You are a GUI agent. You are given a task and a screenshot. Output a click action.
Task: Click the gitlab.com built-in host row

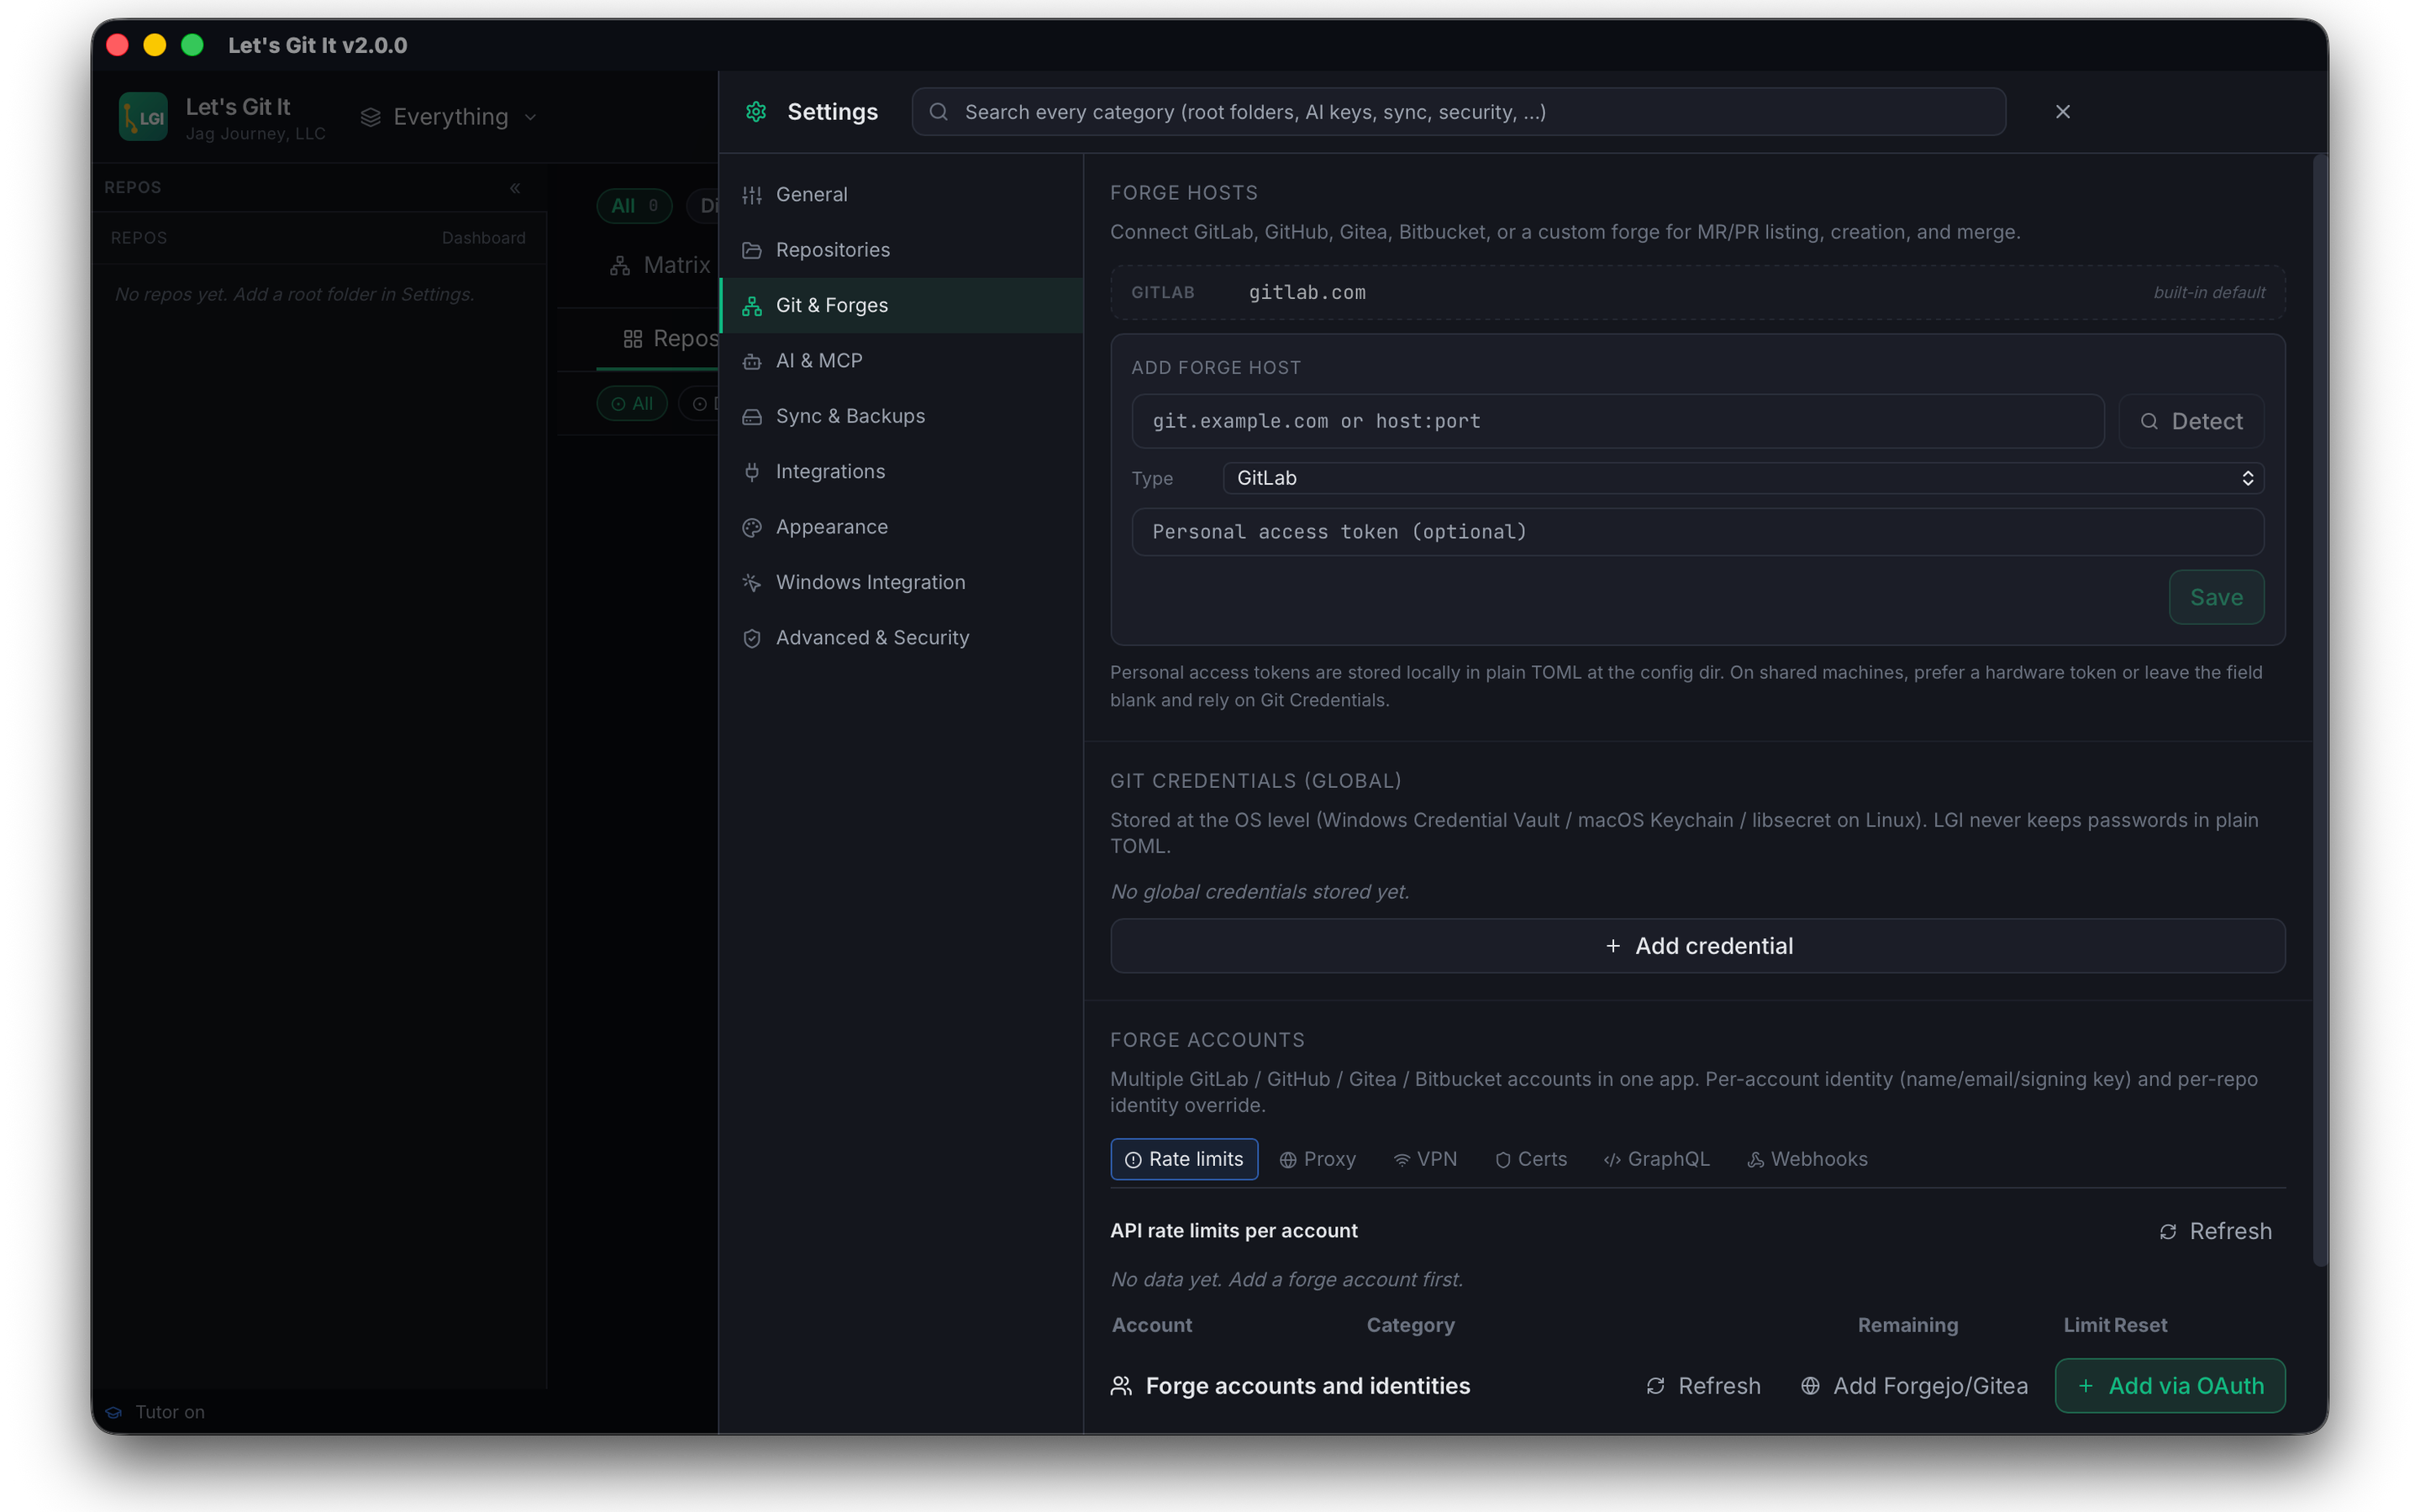point(1697,292)
